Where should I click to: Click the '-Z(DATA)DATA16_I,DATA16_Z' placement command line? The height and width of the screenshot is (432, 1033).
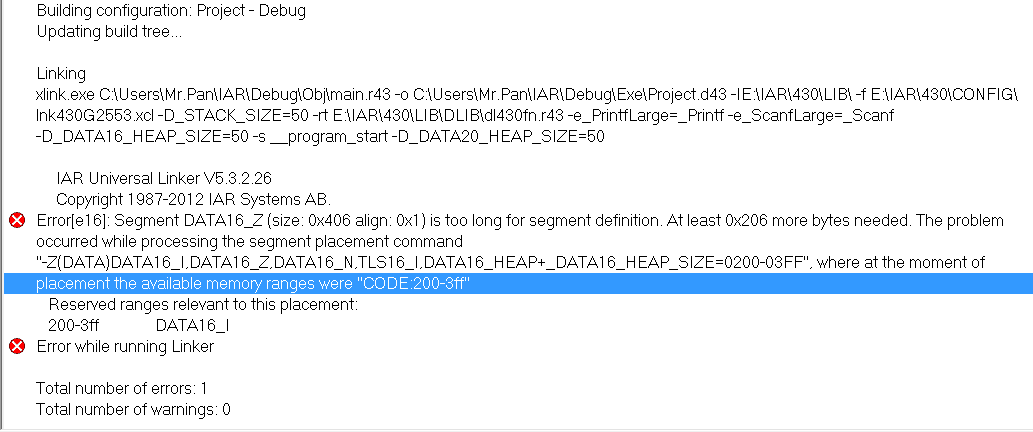pyautogui.click(x=510, y=262)
